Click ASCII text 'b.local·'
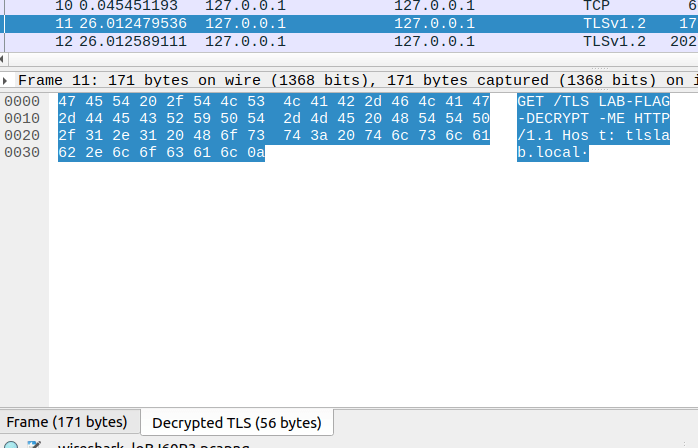698x448 pixels. [553, 152]
